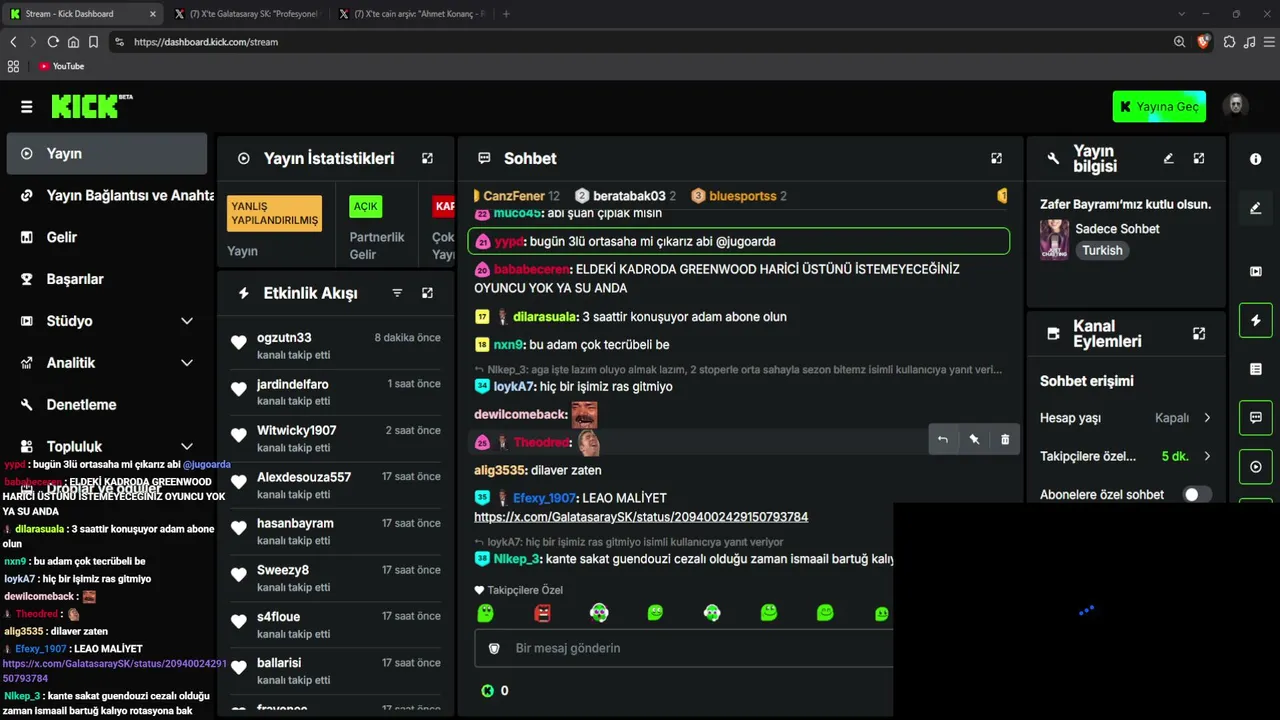Viewport: 1280px width, 720px height.
Task: Pop out the Sohbet chat panel
Action: (996, 158)
